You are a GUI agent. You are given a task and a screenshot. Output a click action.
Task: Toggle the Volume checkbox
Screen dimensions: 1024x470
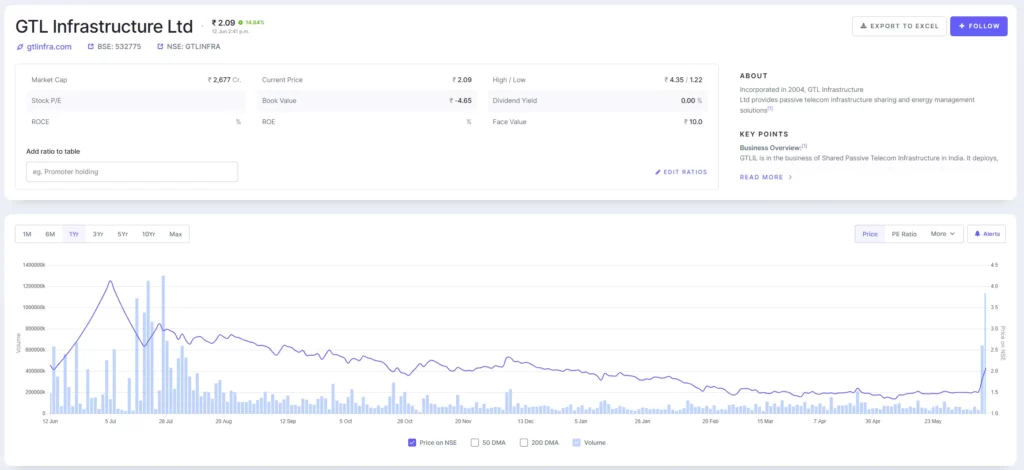click(576, 442)
